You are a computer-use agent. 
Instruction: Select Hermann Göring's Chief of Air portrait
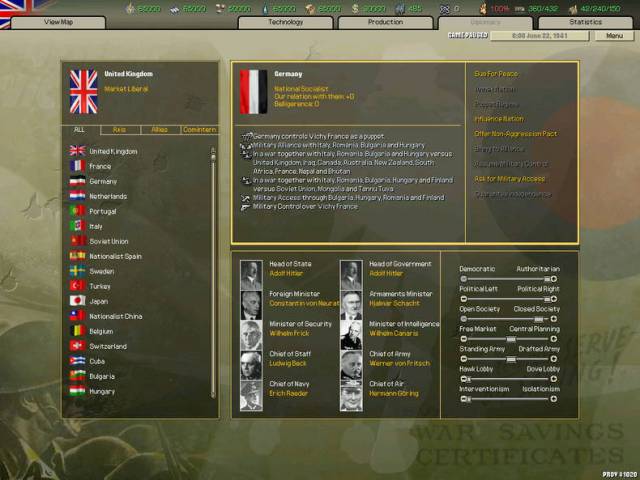(351, 395)
